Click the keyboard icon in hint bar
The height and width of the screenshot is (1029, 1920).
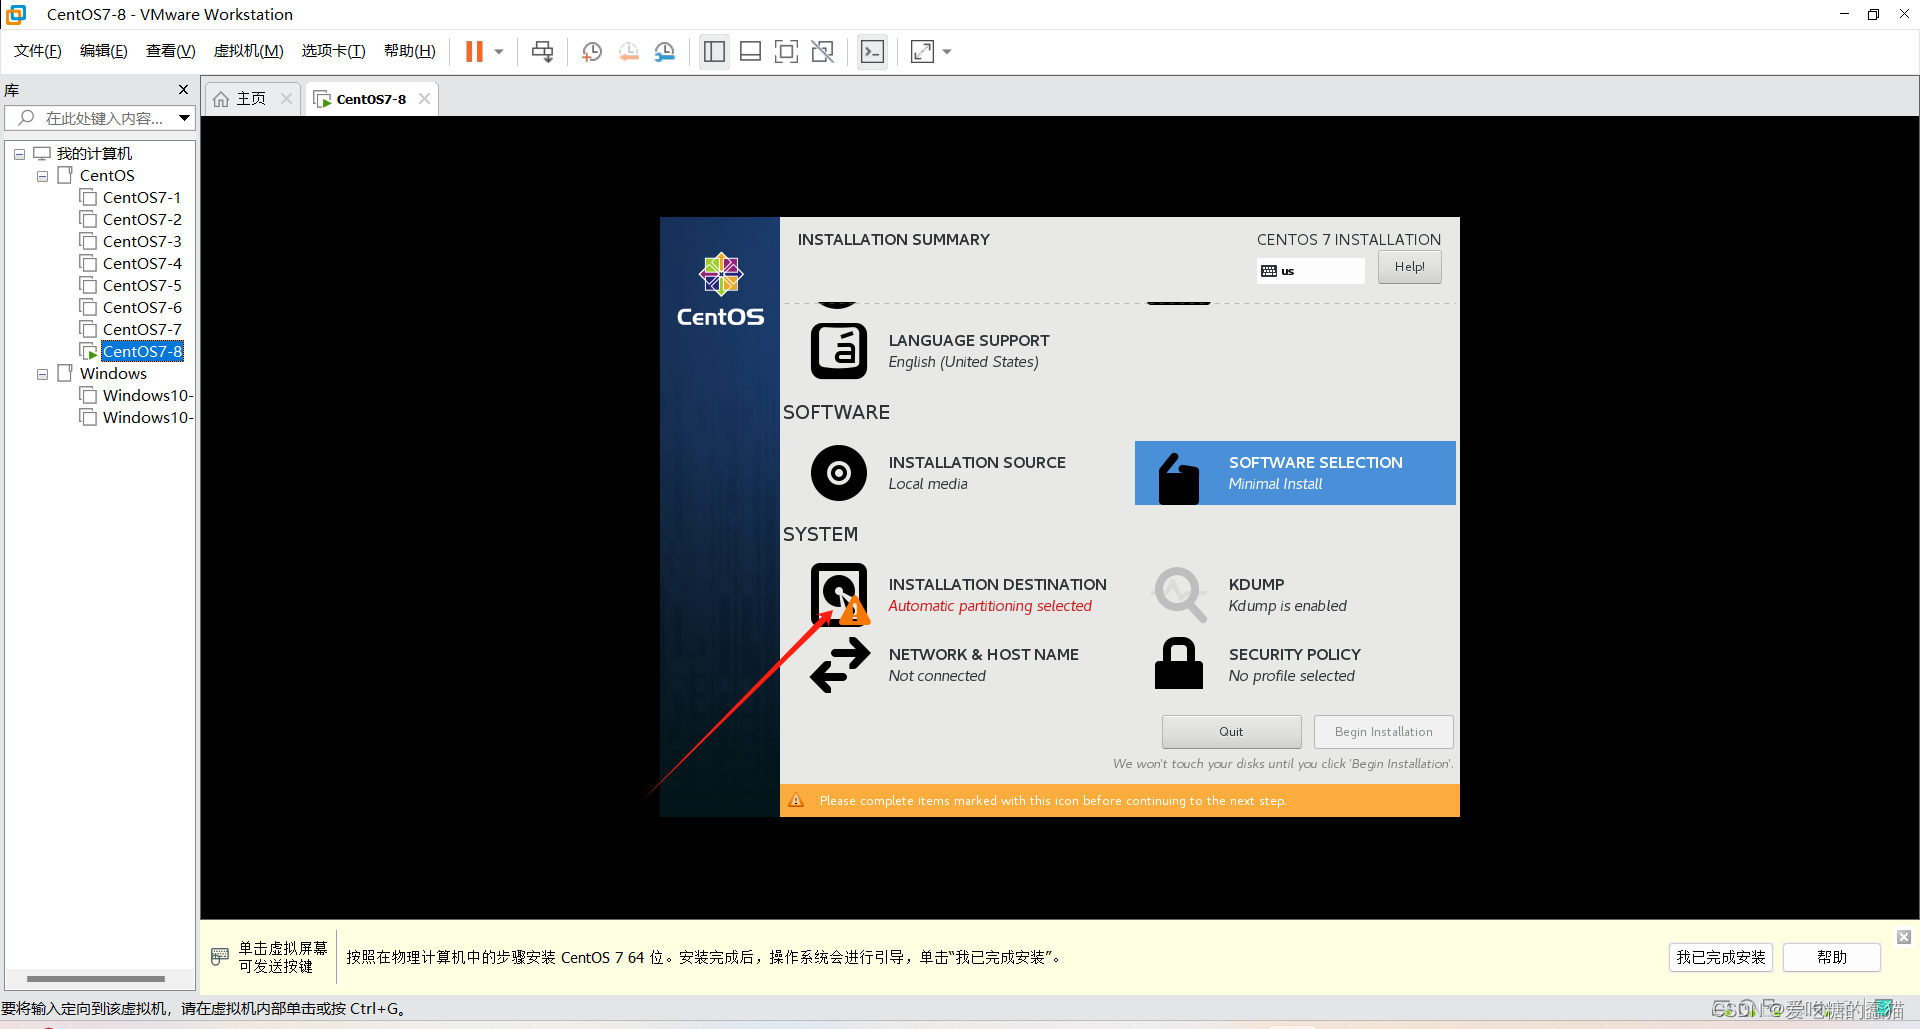point(220,957)
